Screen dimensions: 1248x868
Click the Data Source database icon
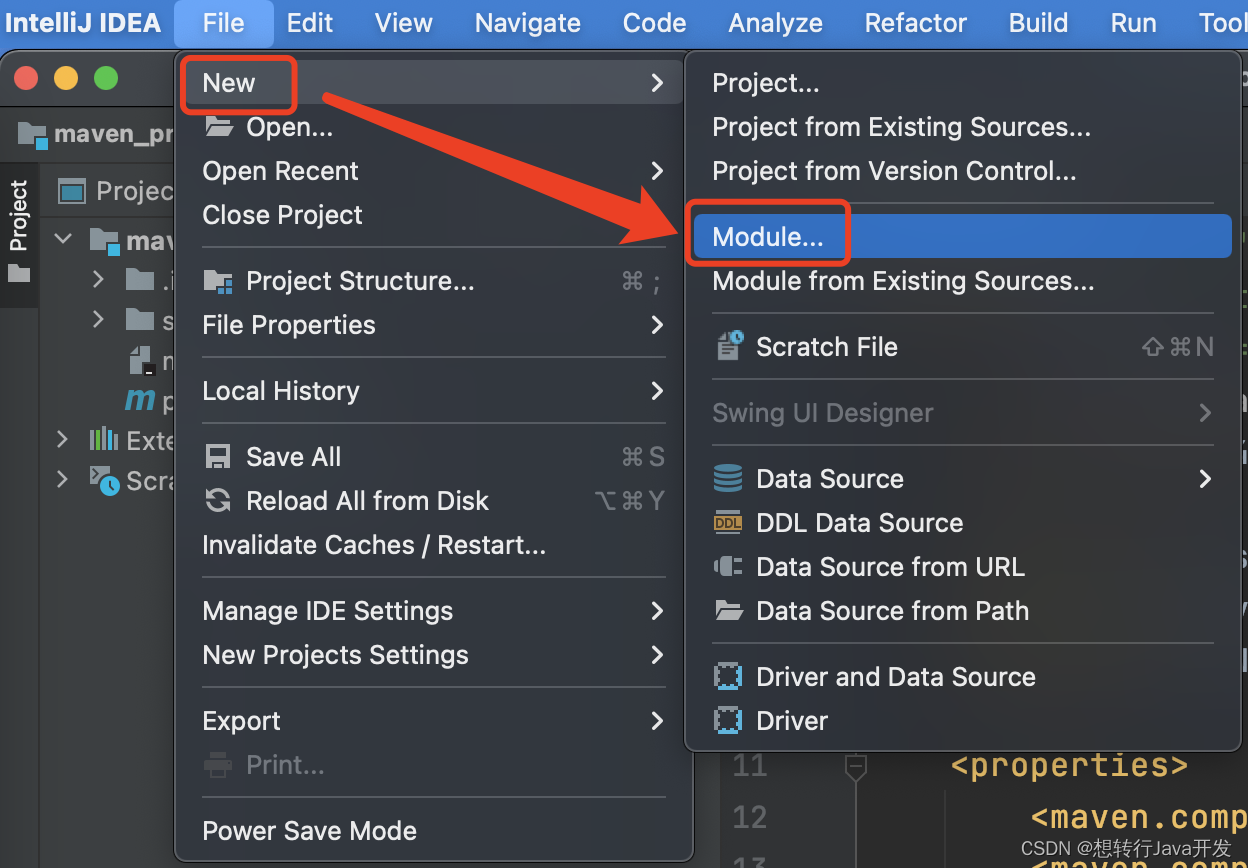coord(728,479)
